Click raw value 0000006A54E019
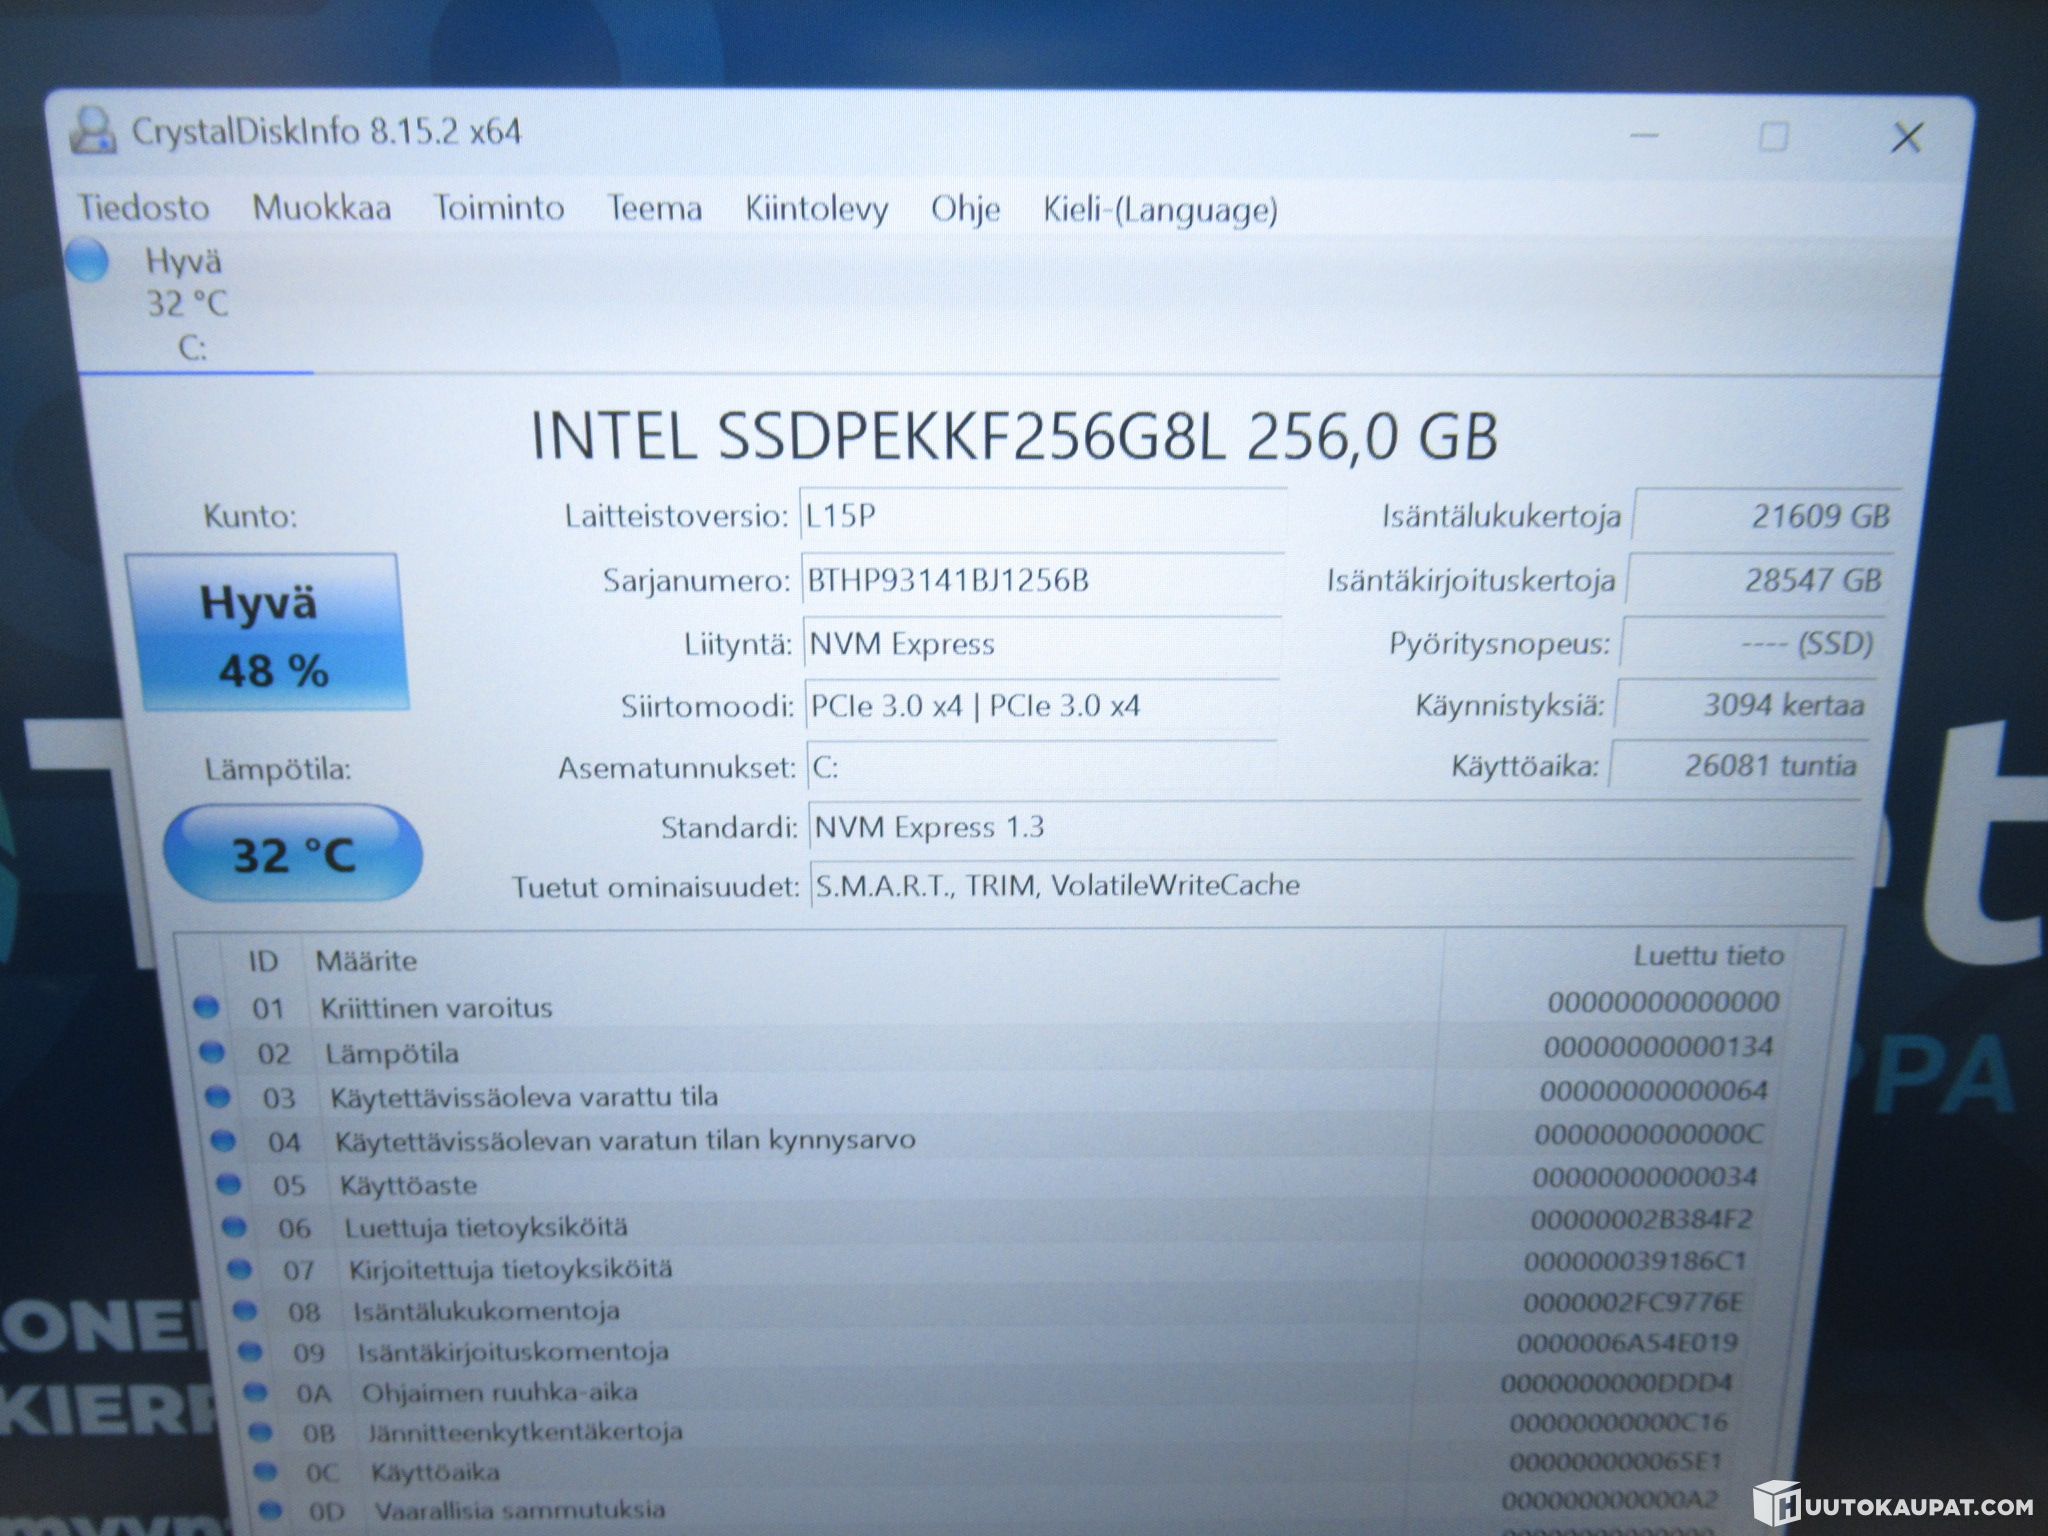 pyautogui.click(x=1627, y=1343)
